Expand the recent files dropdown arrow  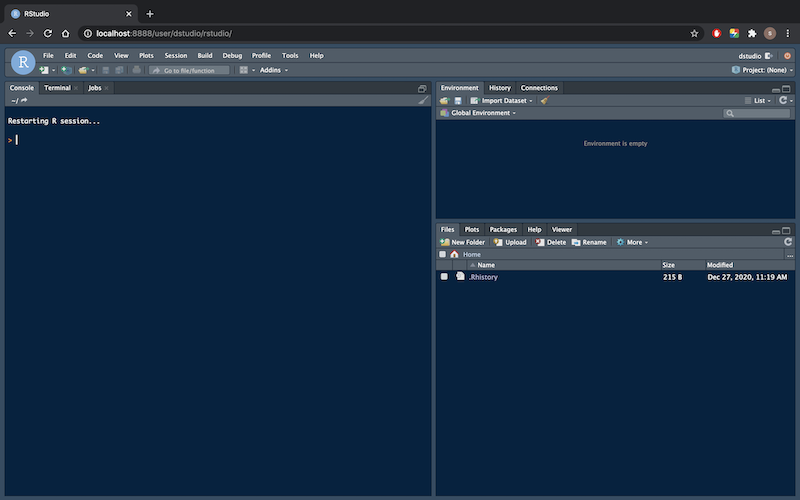[93, 70]
